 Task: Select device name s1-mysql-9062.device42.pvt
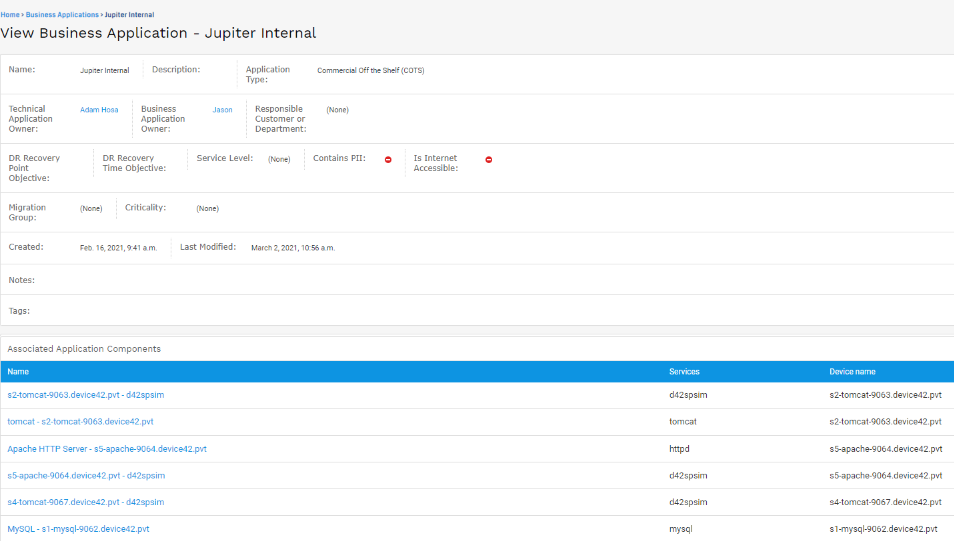(x=883, y=529)
